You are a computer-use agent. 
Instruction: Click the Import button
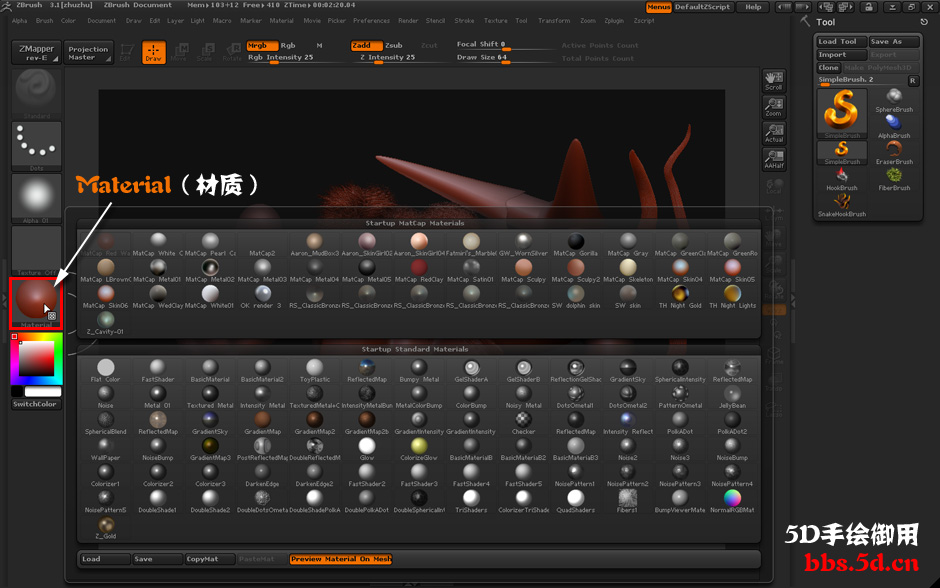pos(842,55)
